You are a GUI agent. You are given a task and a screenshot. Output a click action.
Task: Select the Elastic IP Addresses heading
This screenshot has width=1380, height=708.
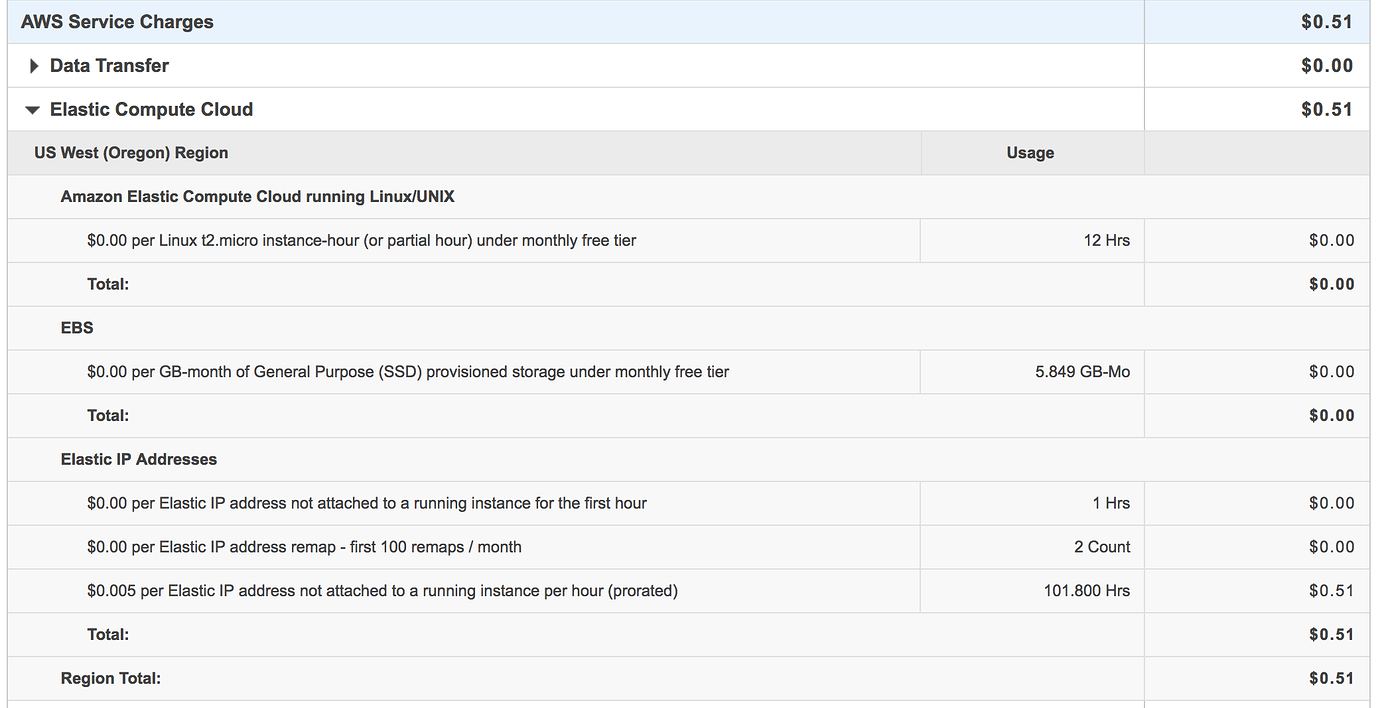point(139,459)
